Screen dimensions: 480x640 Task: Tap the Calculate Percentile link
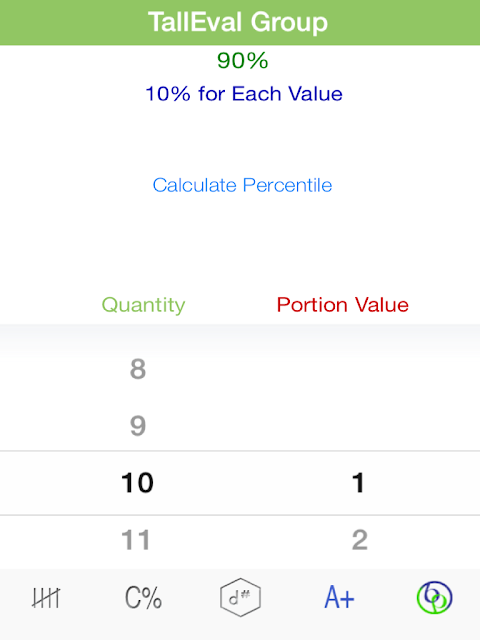point(242,185)
